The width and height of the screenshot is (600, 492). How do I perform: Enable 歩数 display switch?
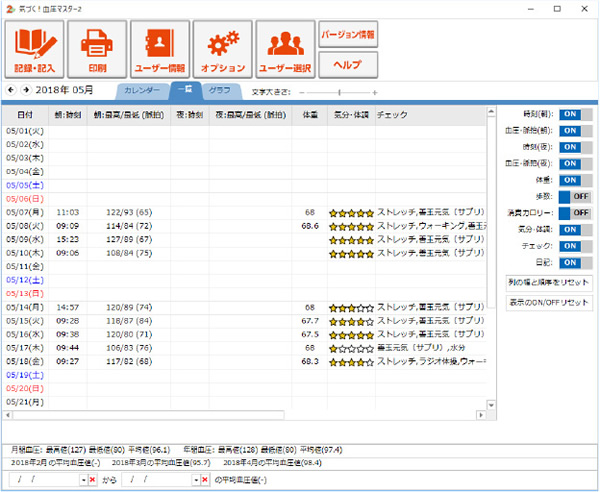576,197
